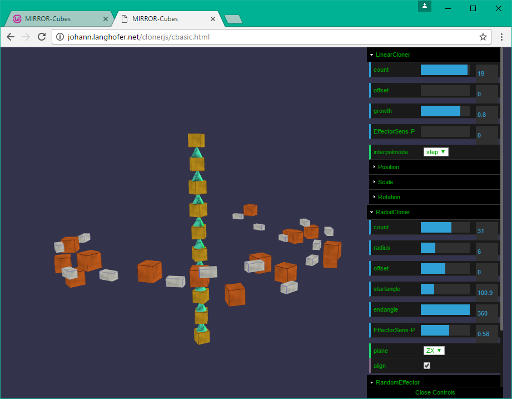Click the site information icon in address bar
Screen dimensions: 512x399
coord(60,37)
